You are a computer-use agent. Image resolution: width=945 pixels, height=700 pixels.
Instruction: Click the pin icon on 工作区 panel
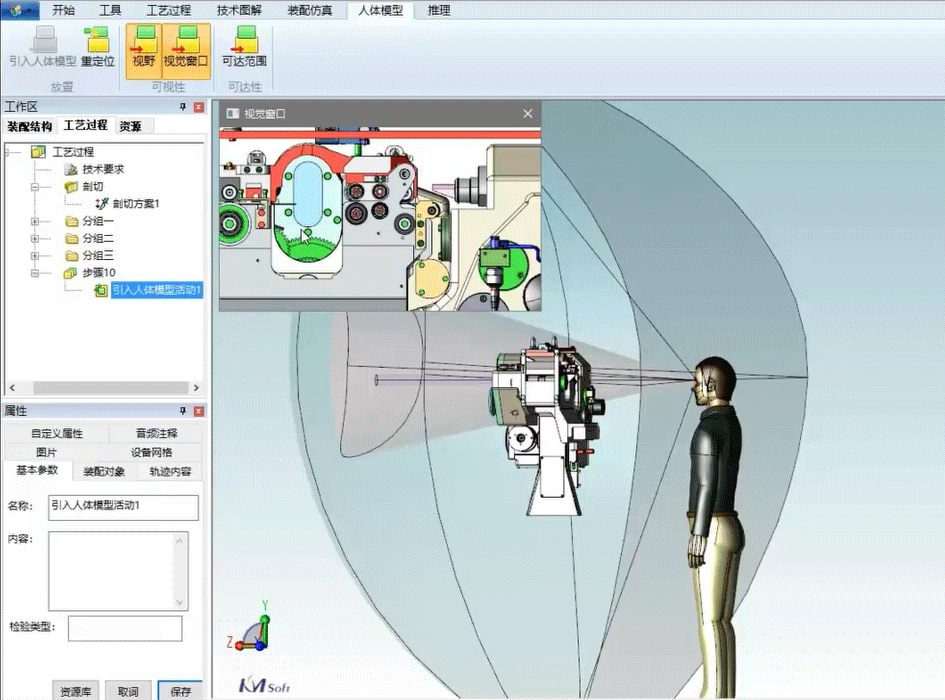(x=182, y=106)
